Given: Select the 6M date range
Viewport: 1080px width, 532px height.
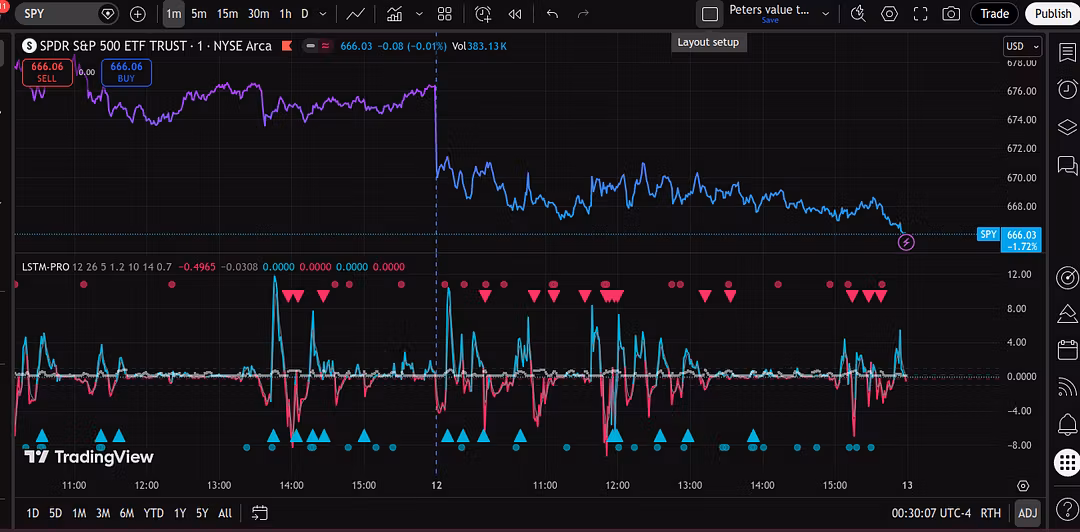Looking at the screenshot, I should 126,513.
